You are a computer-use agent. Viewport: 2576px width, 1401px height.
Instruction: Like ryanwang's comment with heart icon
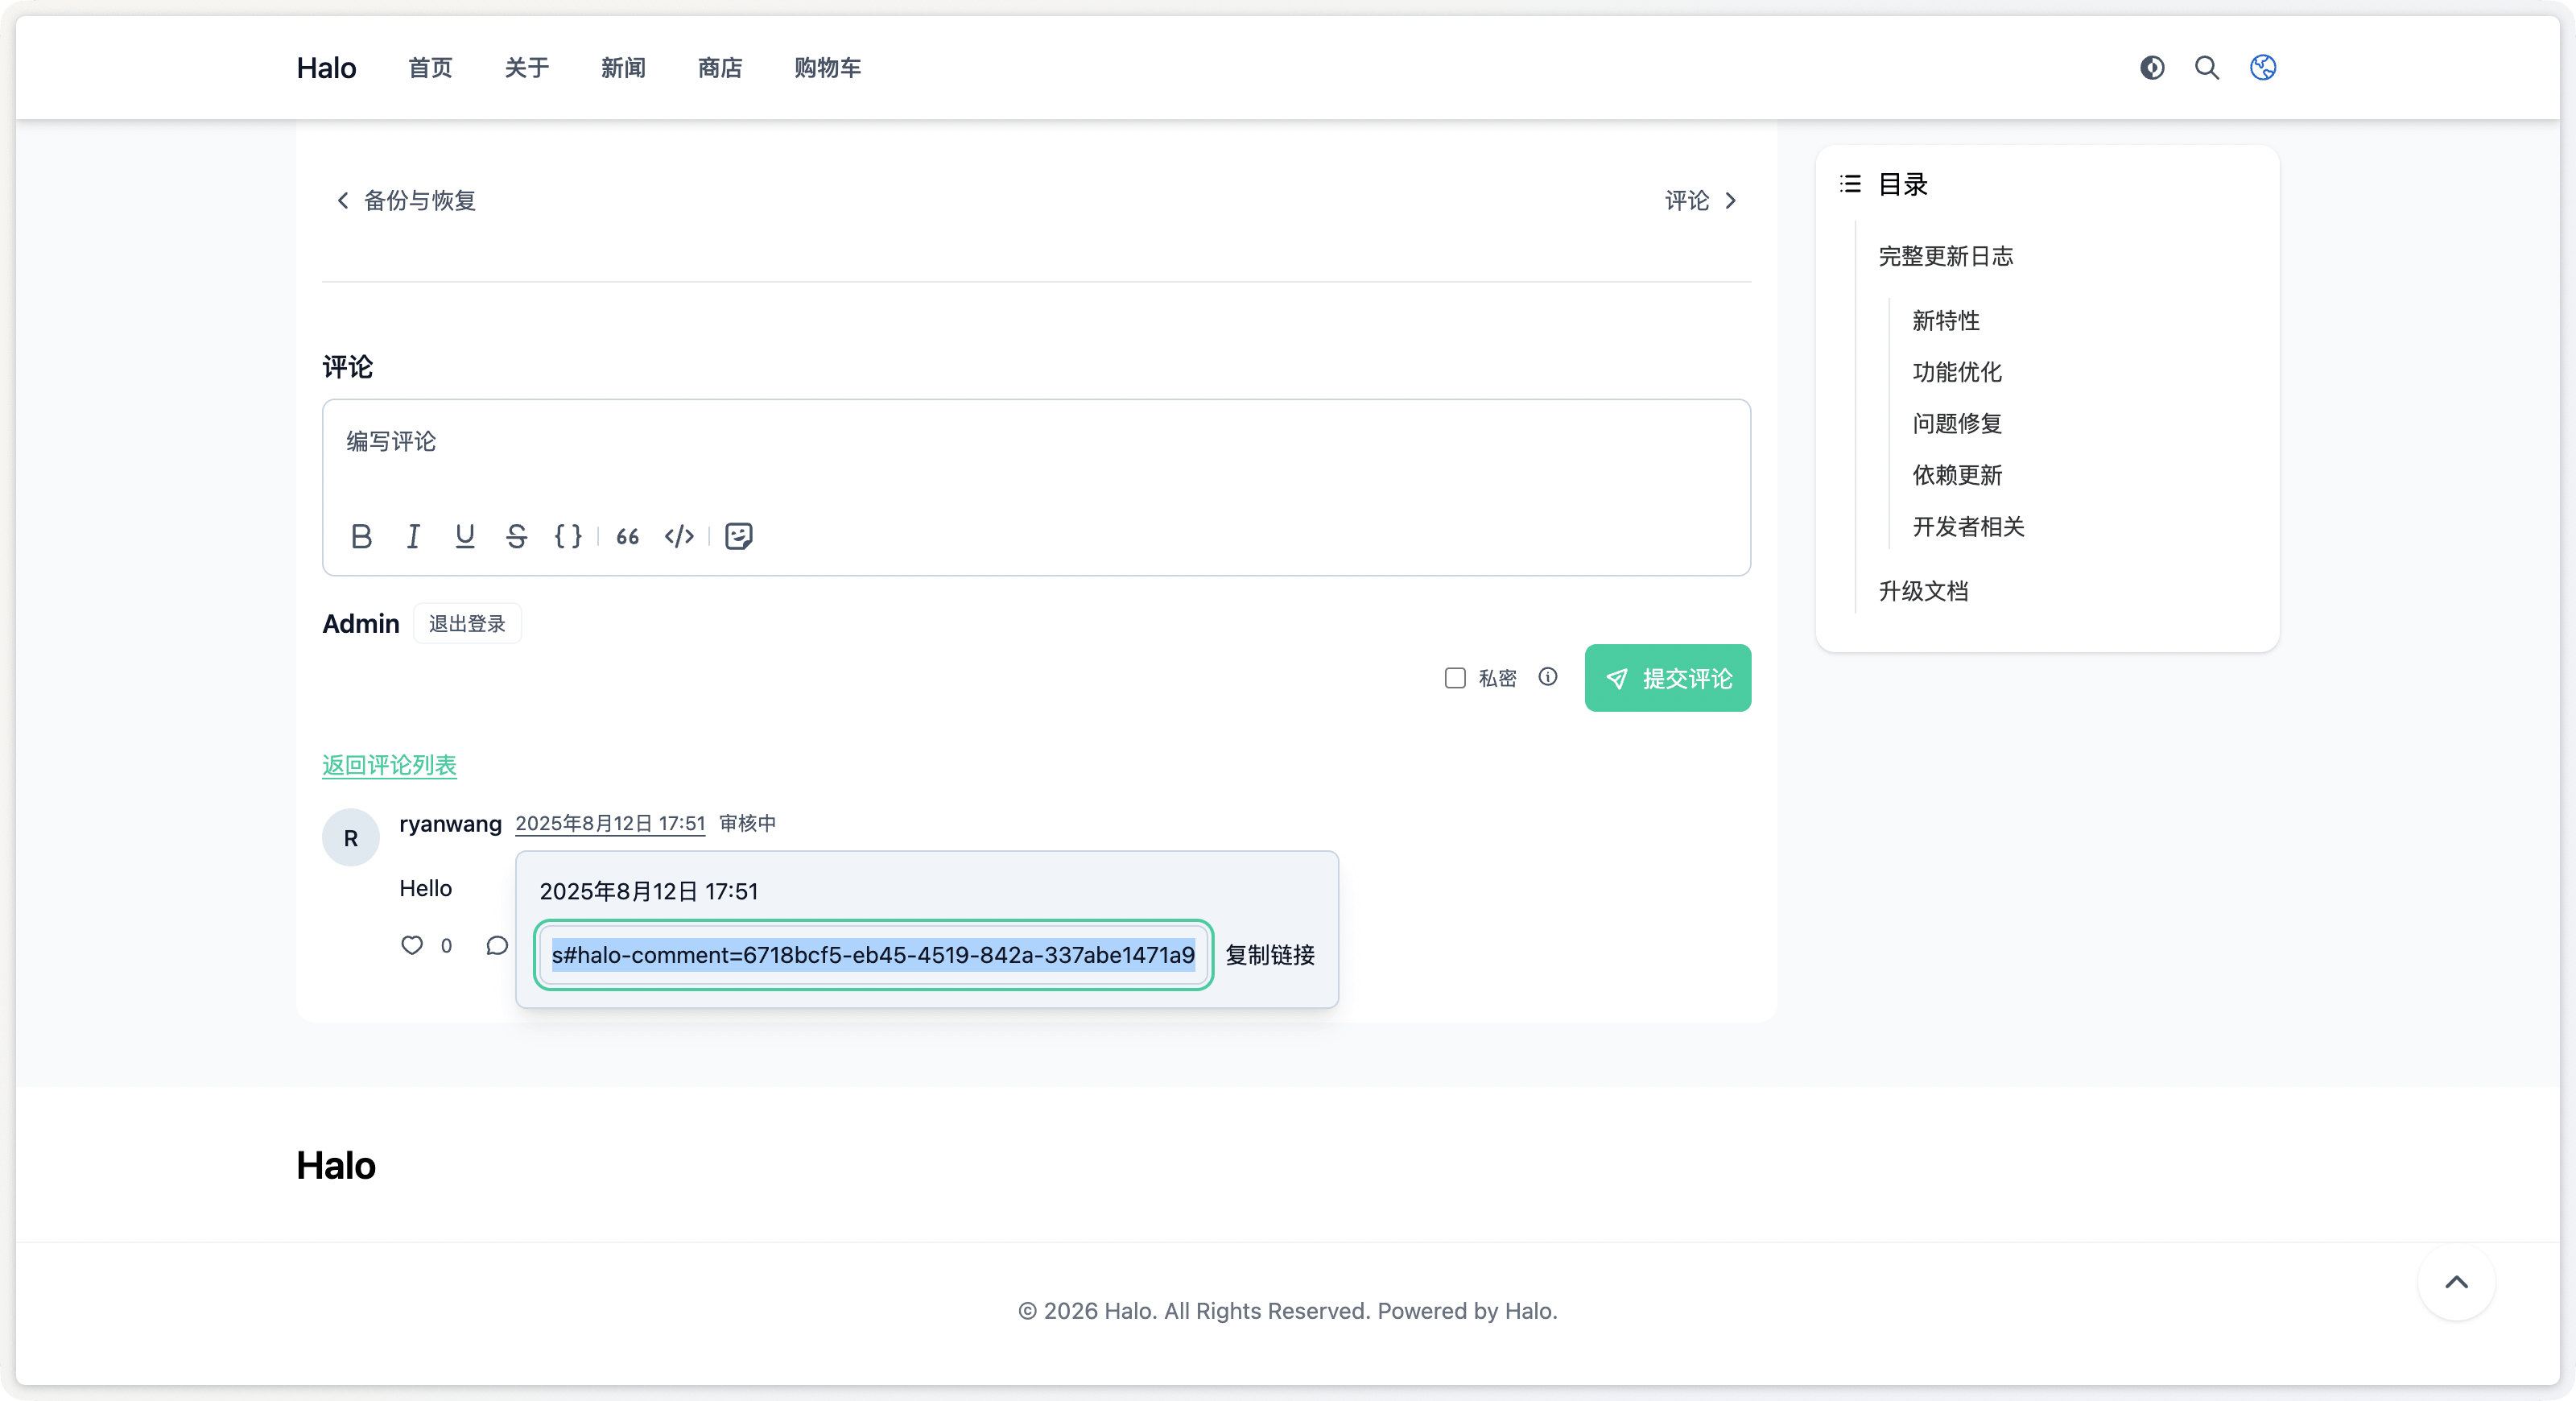click(x=412, y=945)
